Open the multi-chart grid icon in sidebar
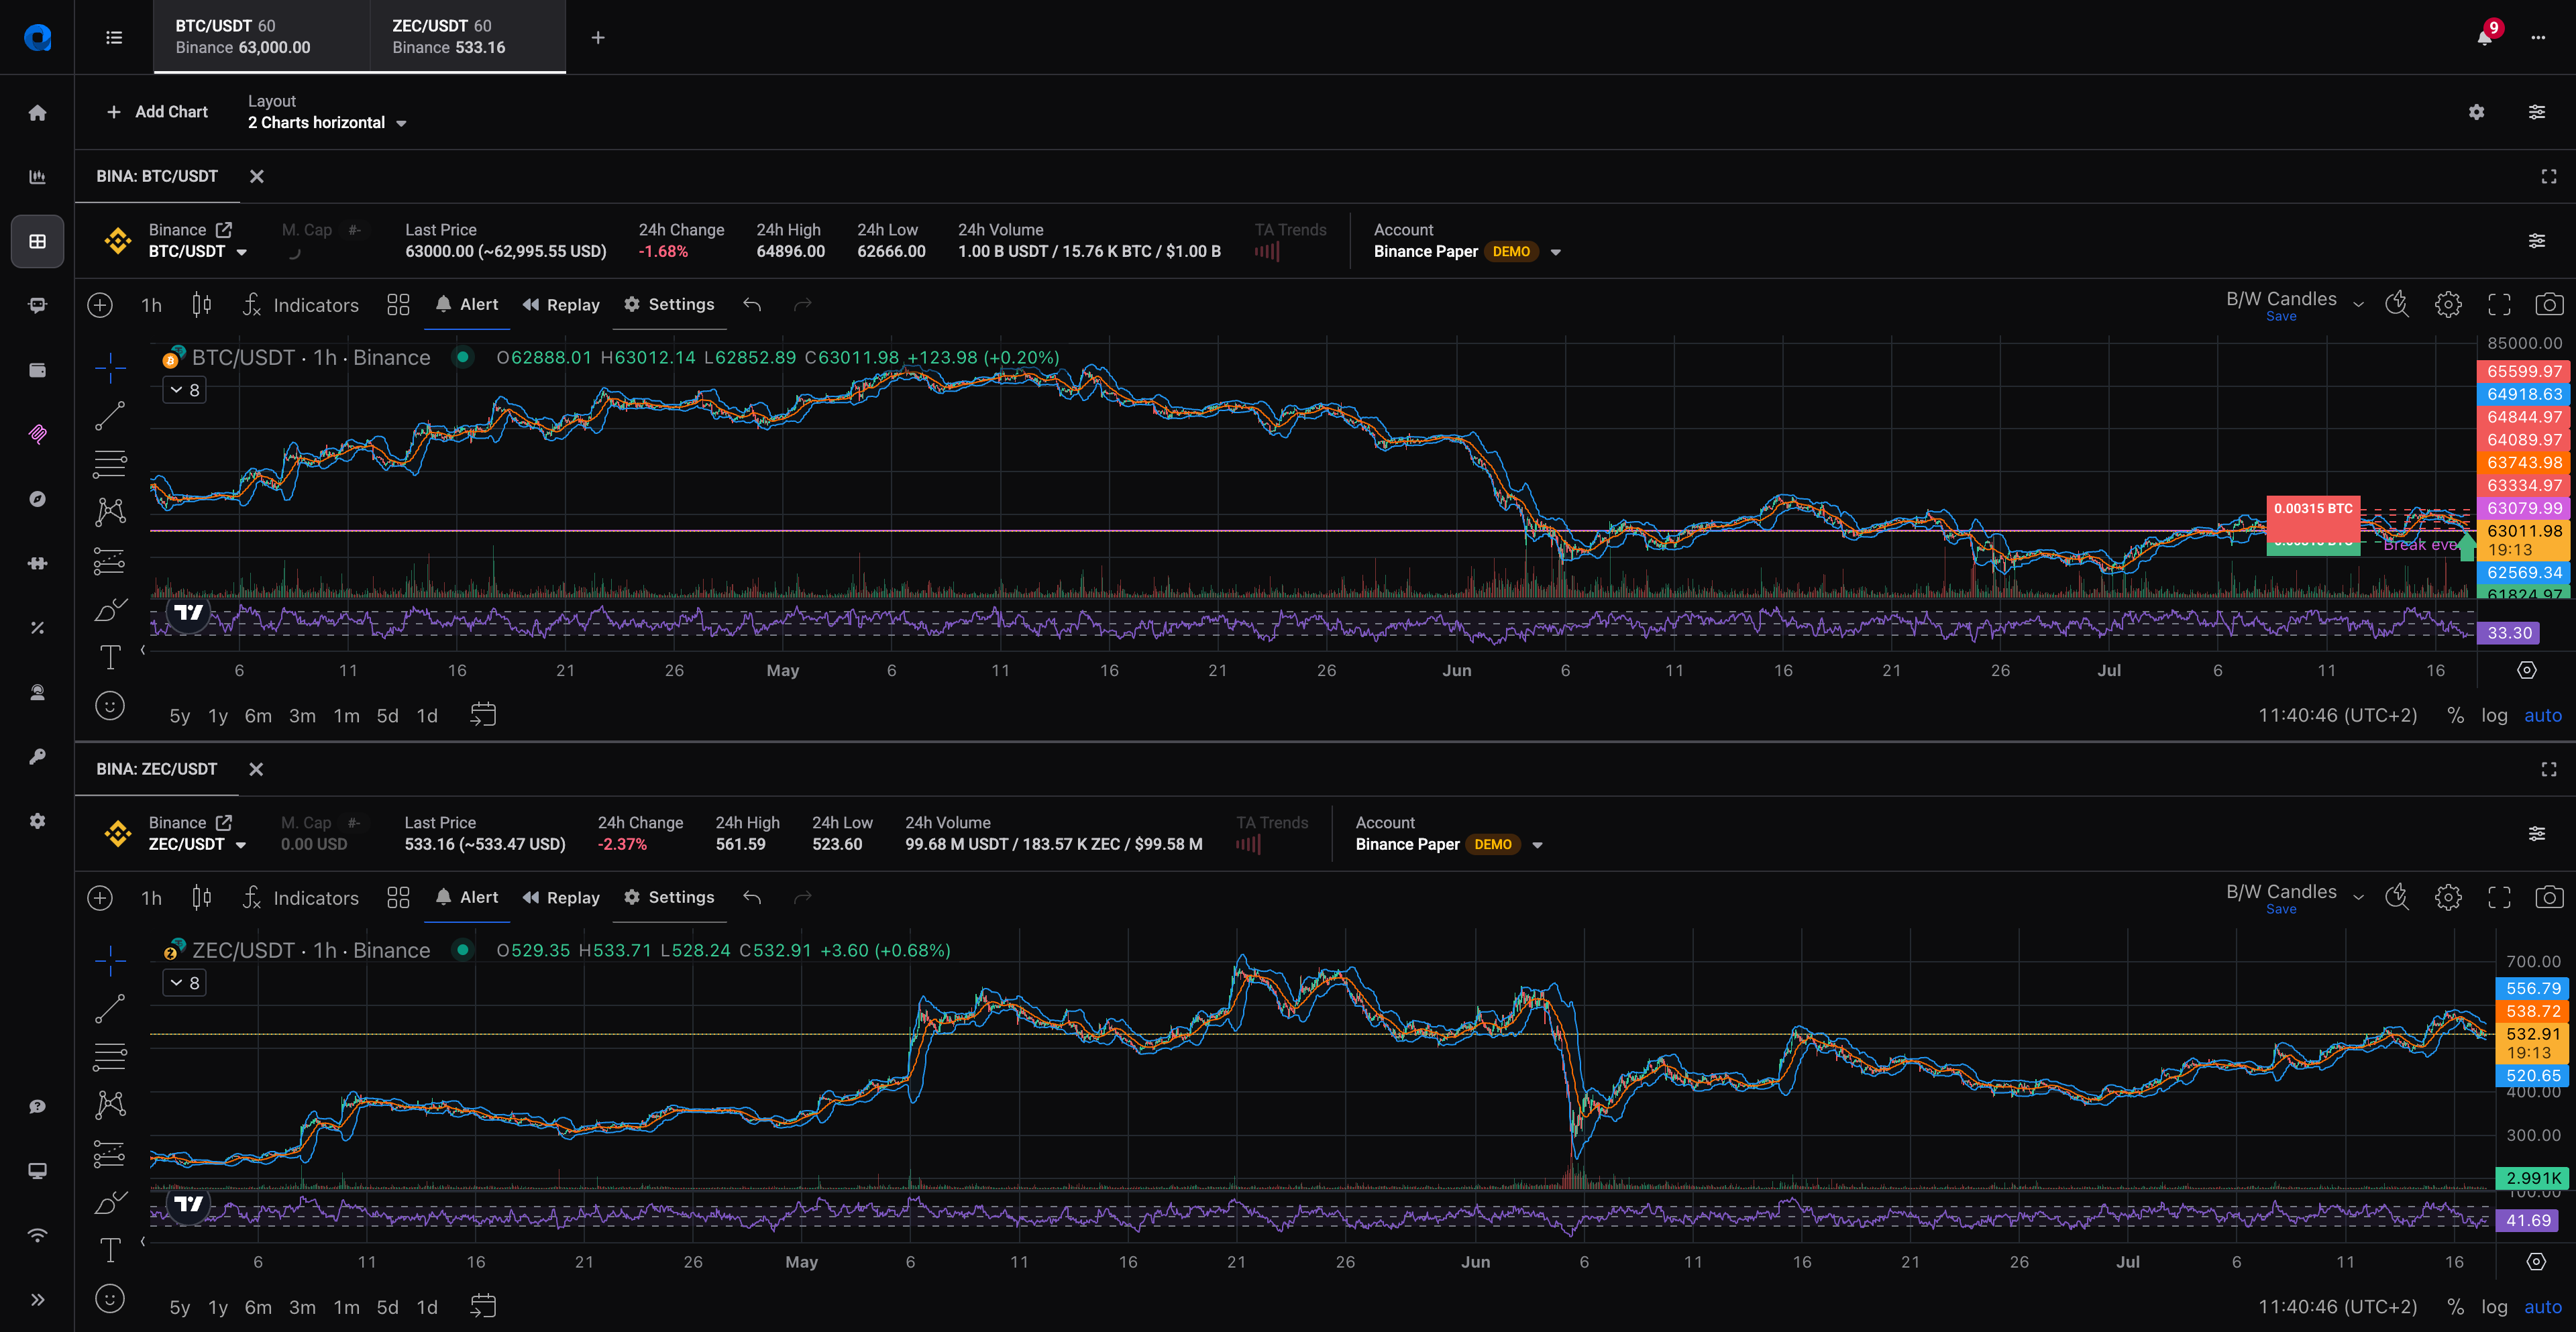 pyautogui.click(x=37, y=241)
